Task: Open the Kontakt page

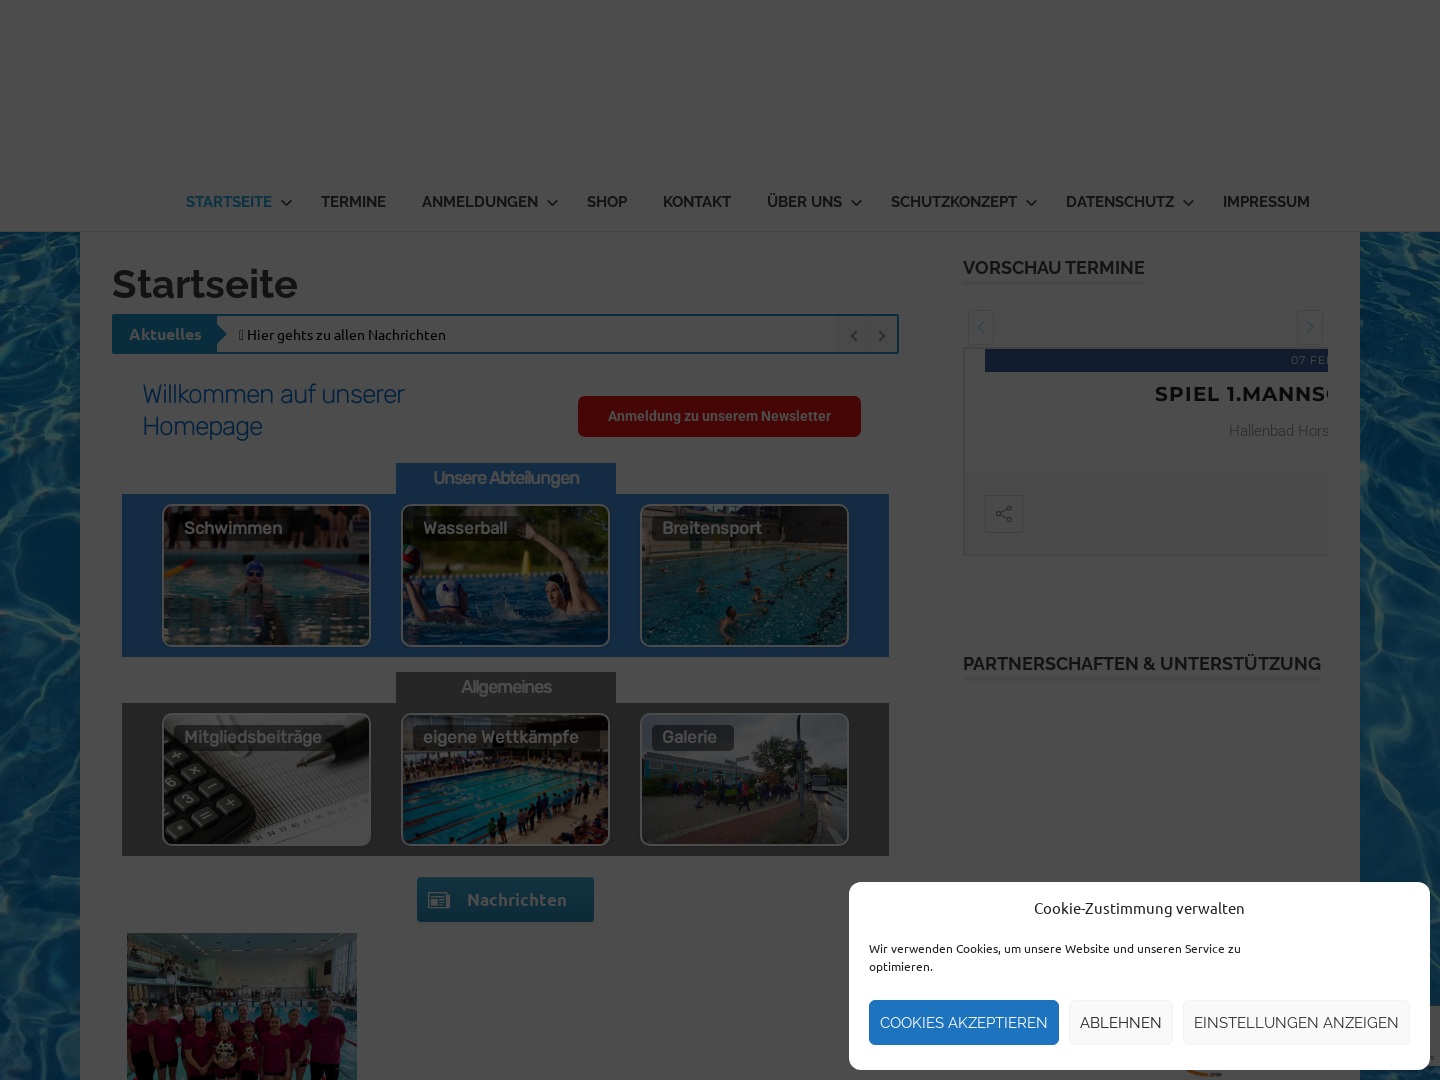Action: [697, 202]
